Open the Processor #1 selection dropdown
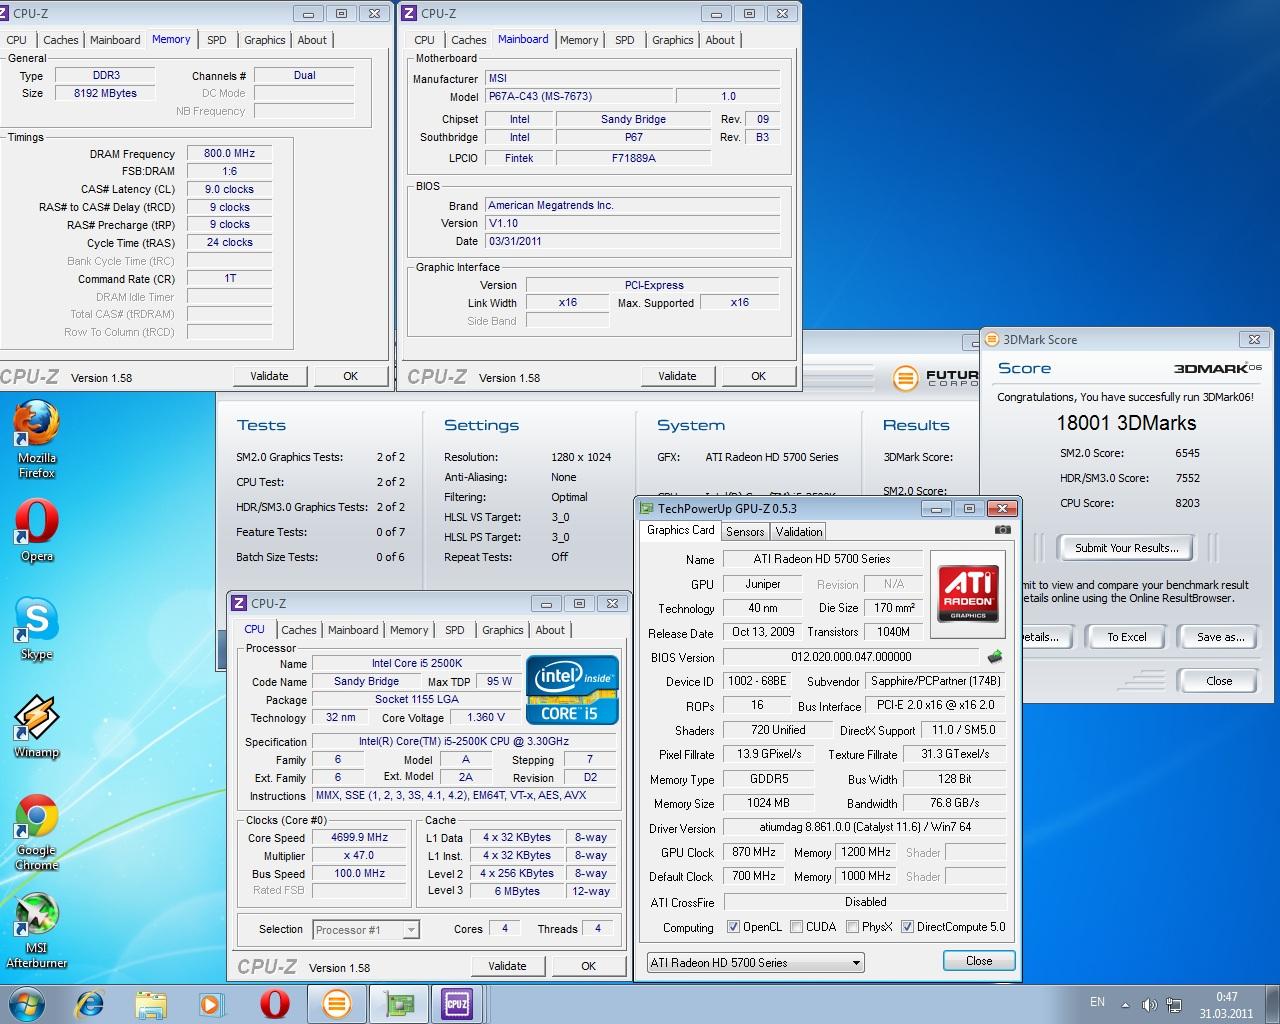 pos(366,930)
